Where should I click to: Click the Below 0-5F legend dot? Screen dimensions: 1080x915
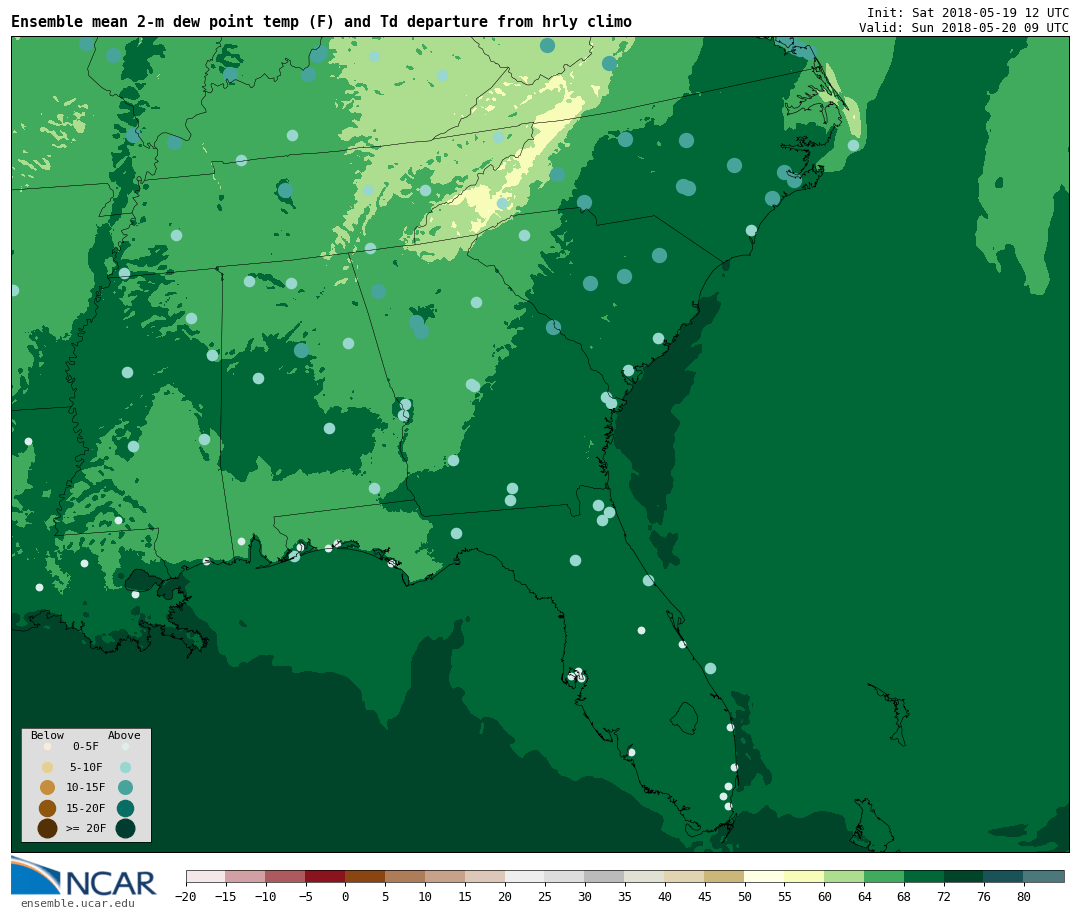48,746
